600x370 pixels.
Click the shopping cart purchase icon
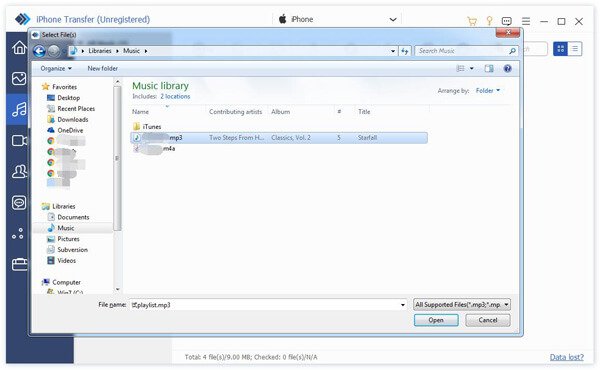(x=472, y=21)
